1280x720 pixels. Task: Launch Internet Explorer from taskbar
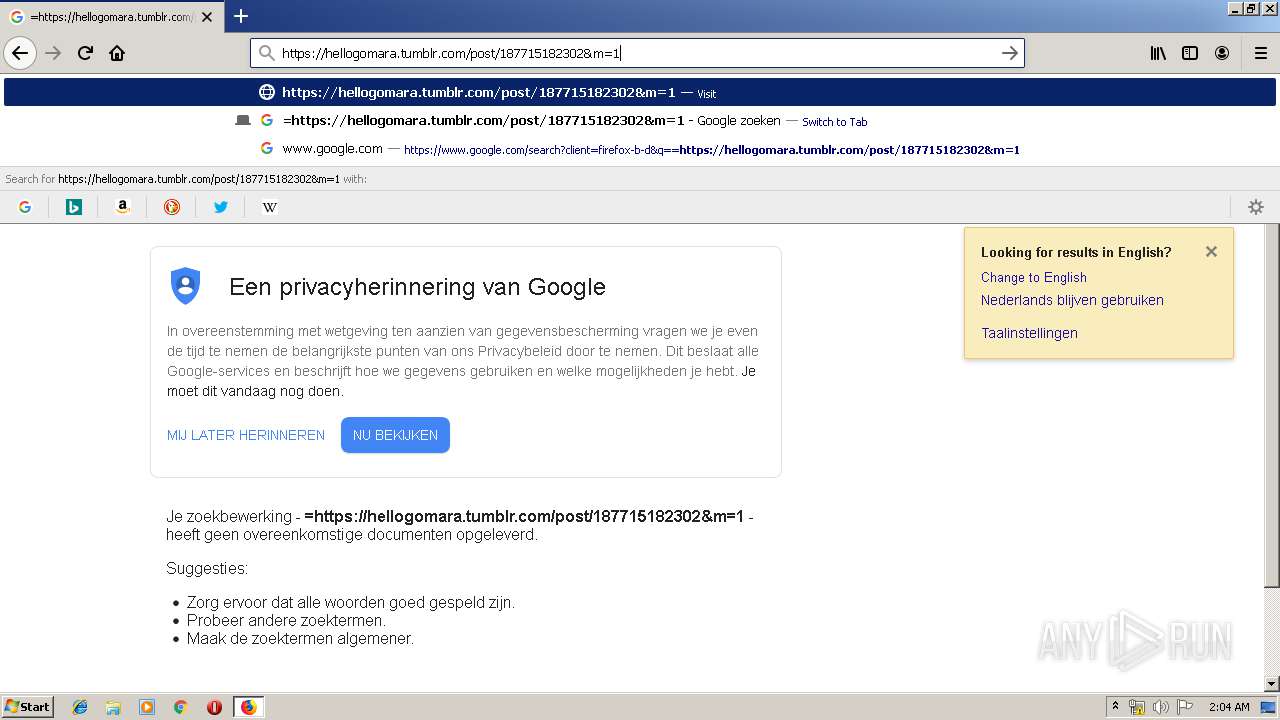pos(80,707)
